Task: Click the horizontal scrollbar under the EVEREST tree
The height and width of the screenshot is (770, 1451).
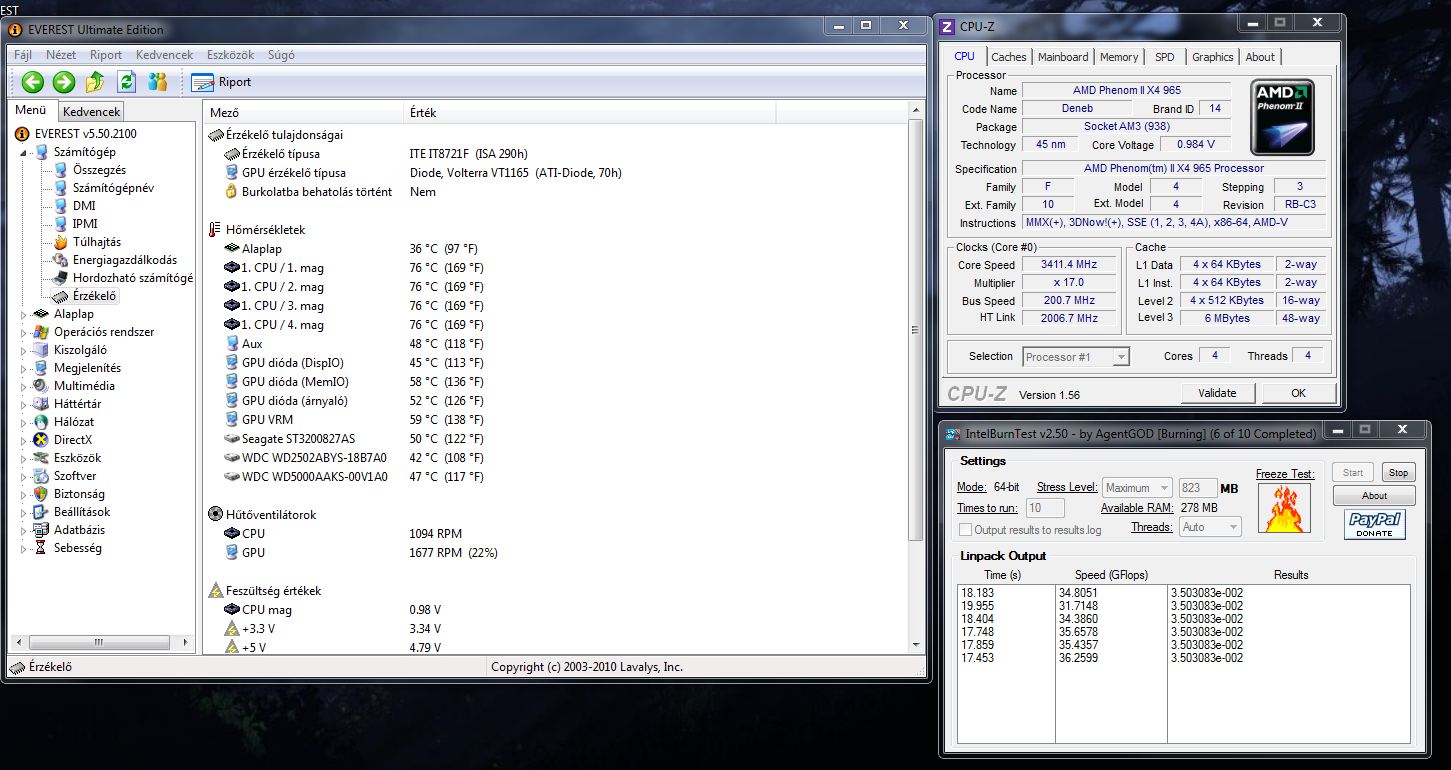Action: click(x=98, y=643)
